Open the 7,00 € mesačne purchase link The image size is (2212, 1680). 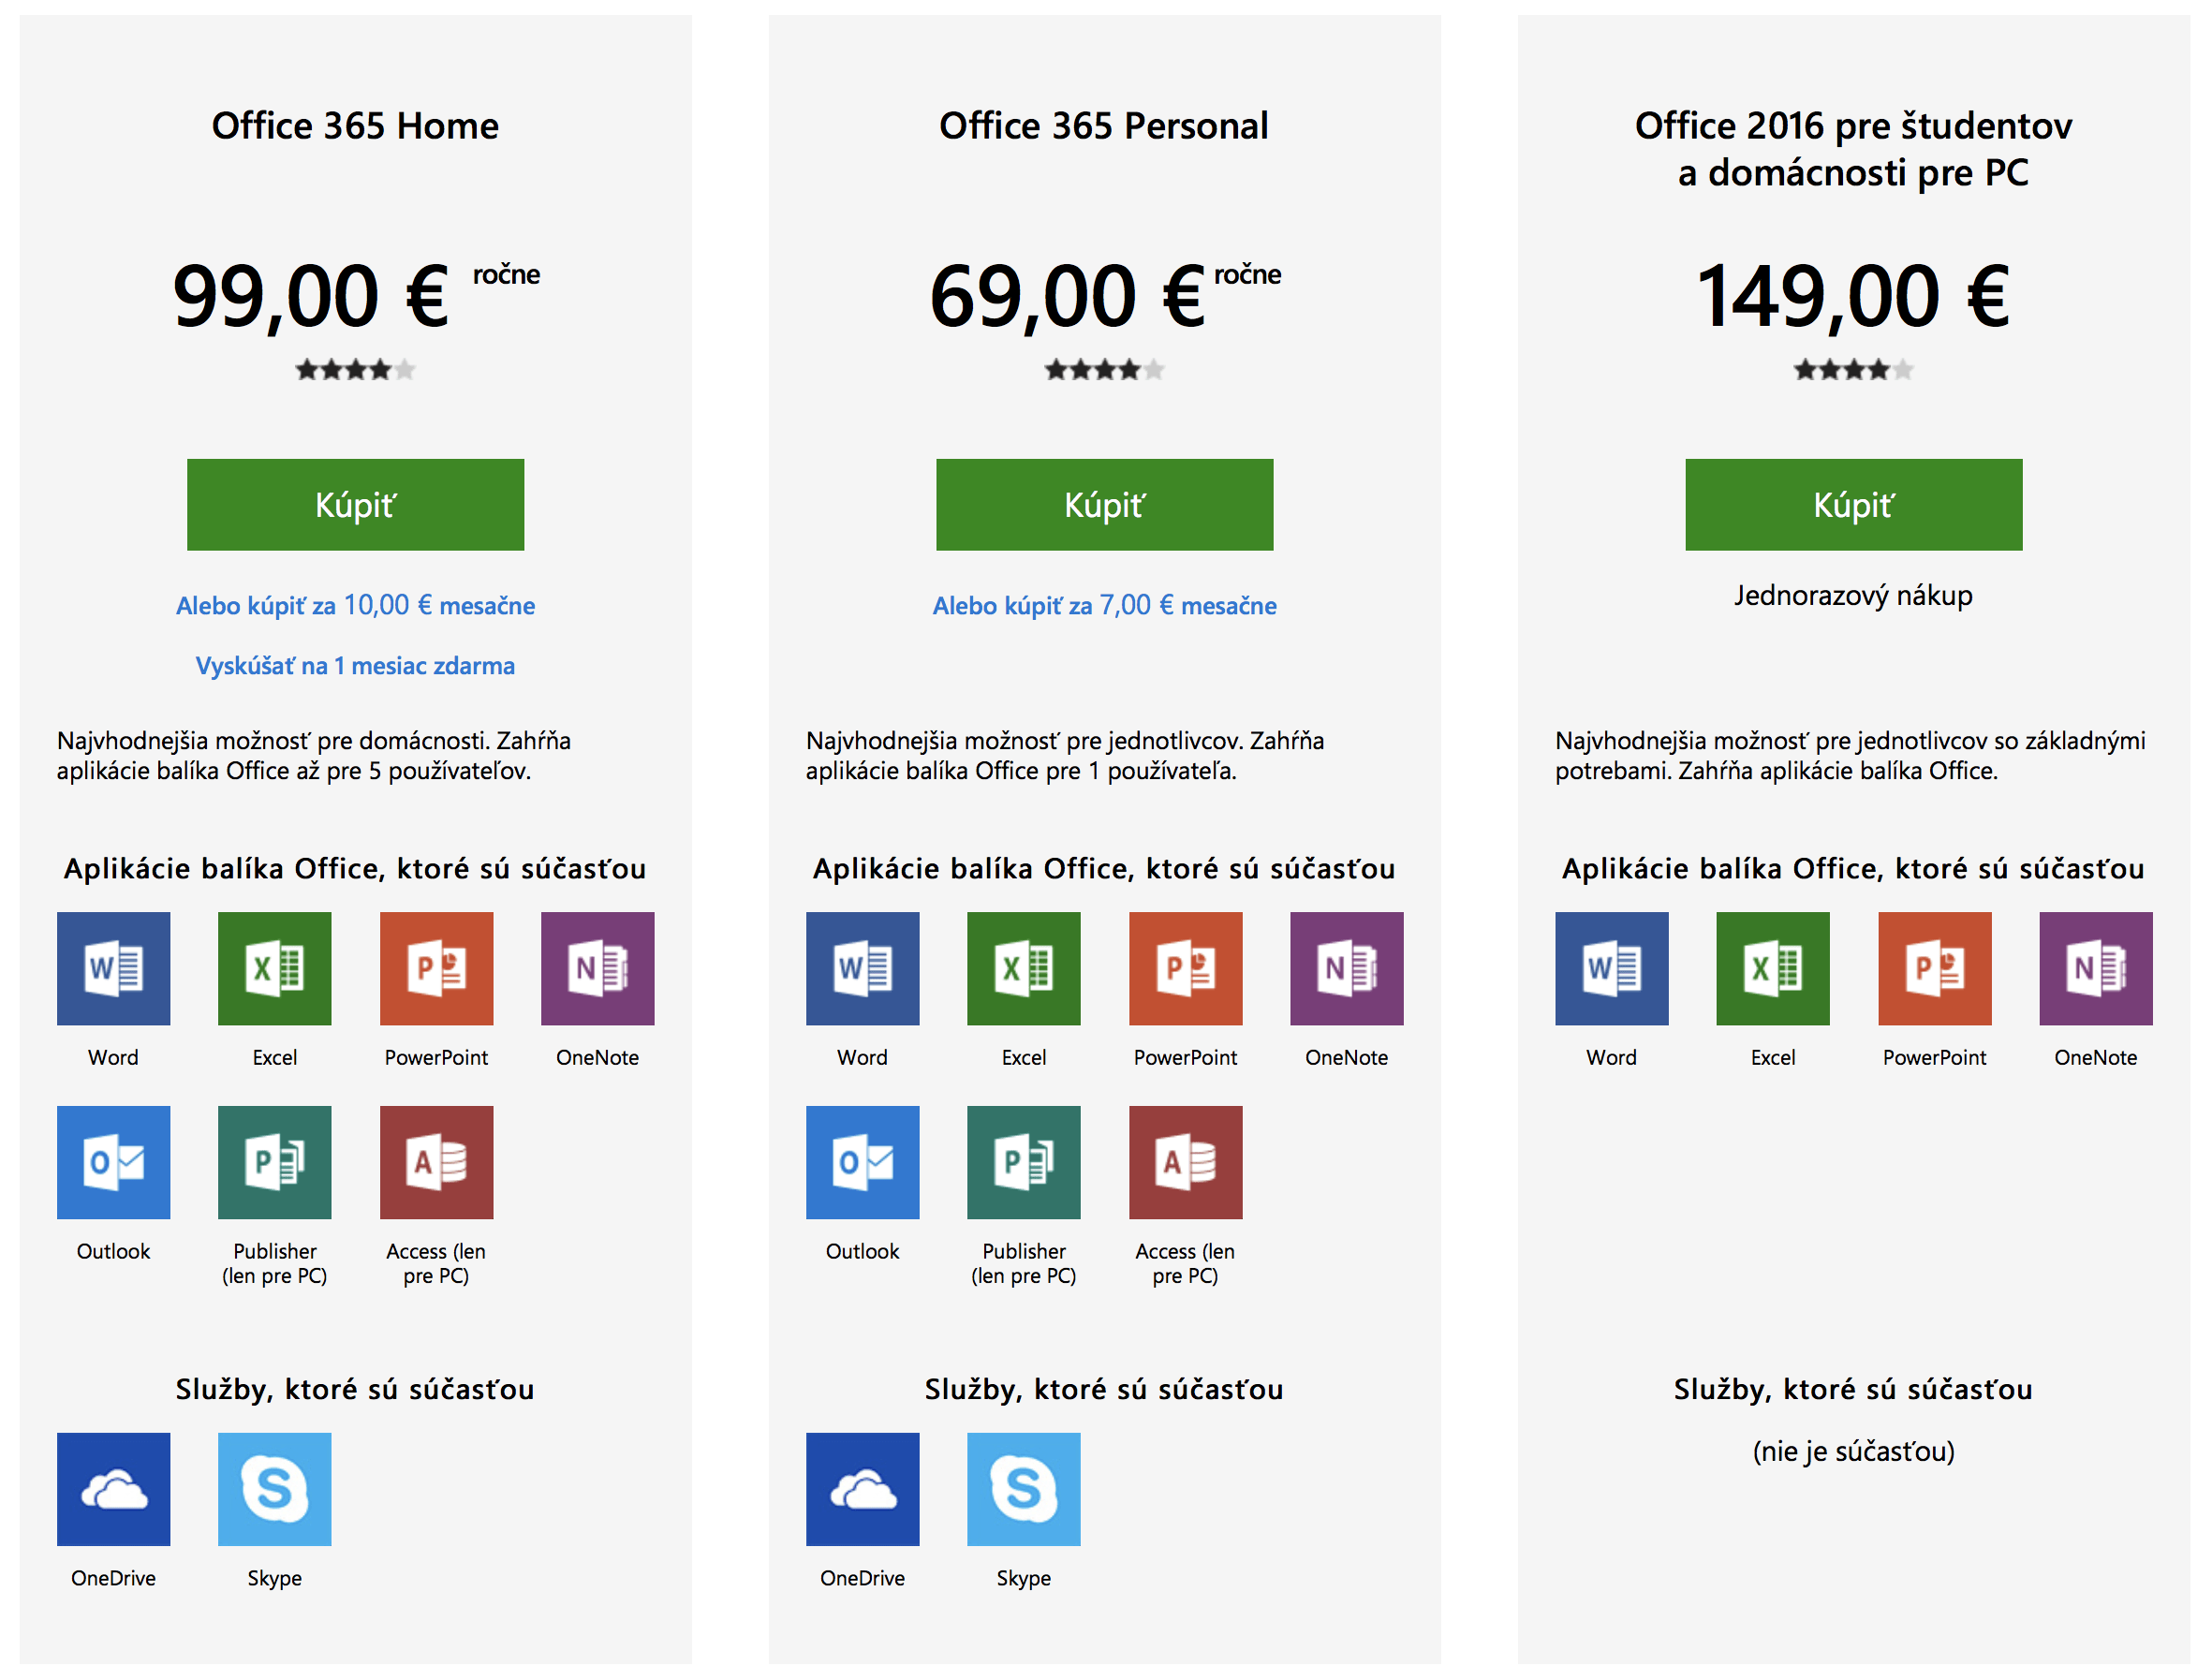pos(1104,605)
